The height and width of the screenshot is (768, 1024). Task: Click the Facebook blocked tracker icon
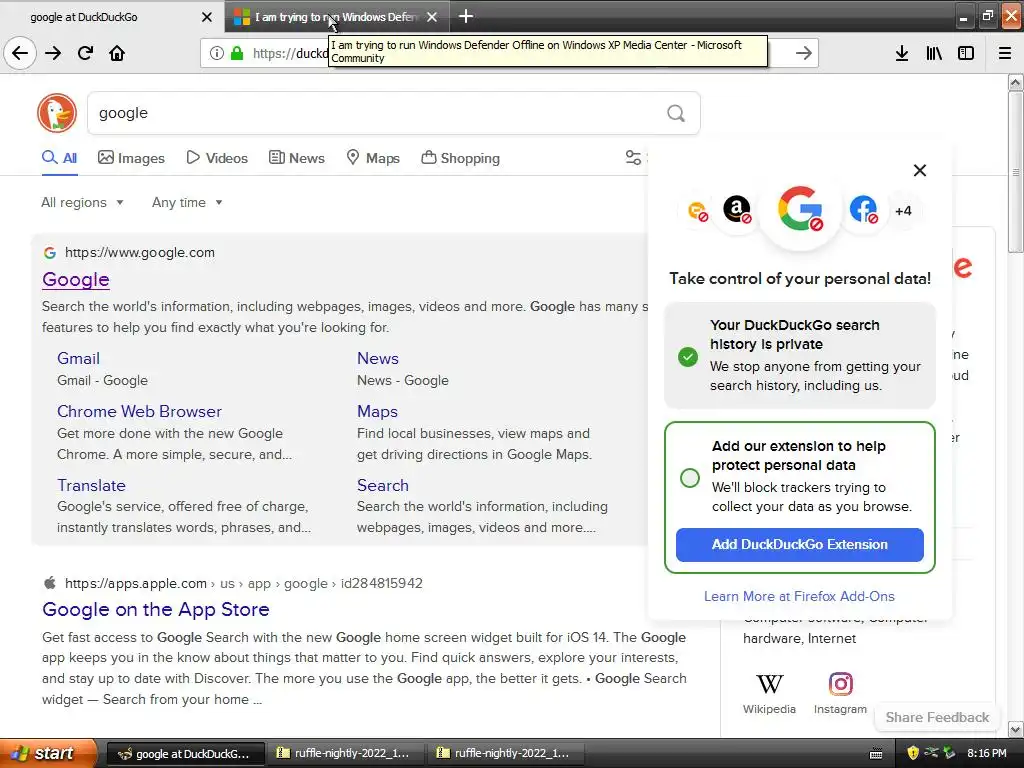(x=863, y=210)
